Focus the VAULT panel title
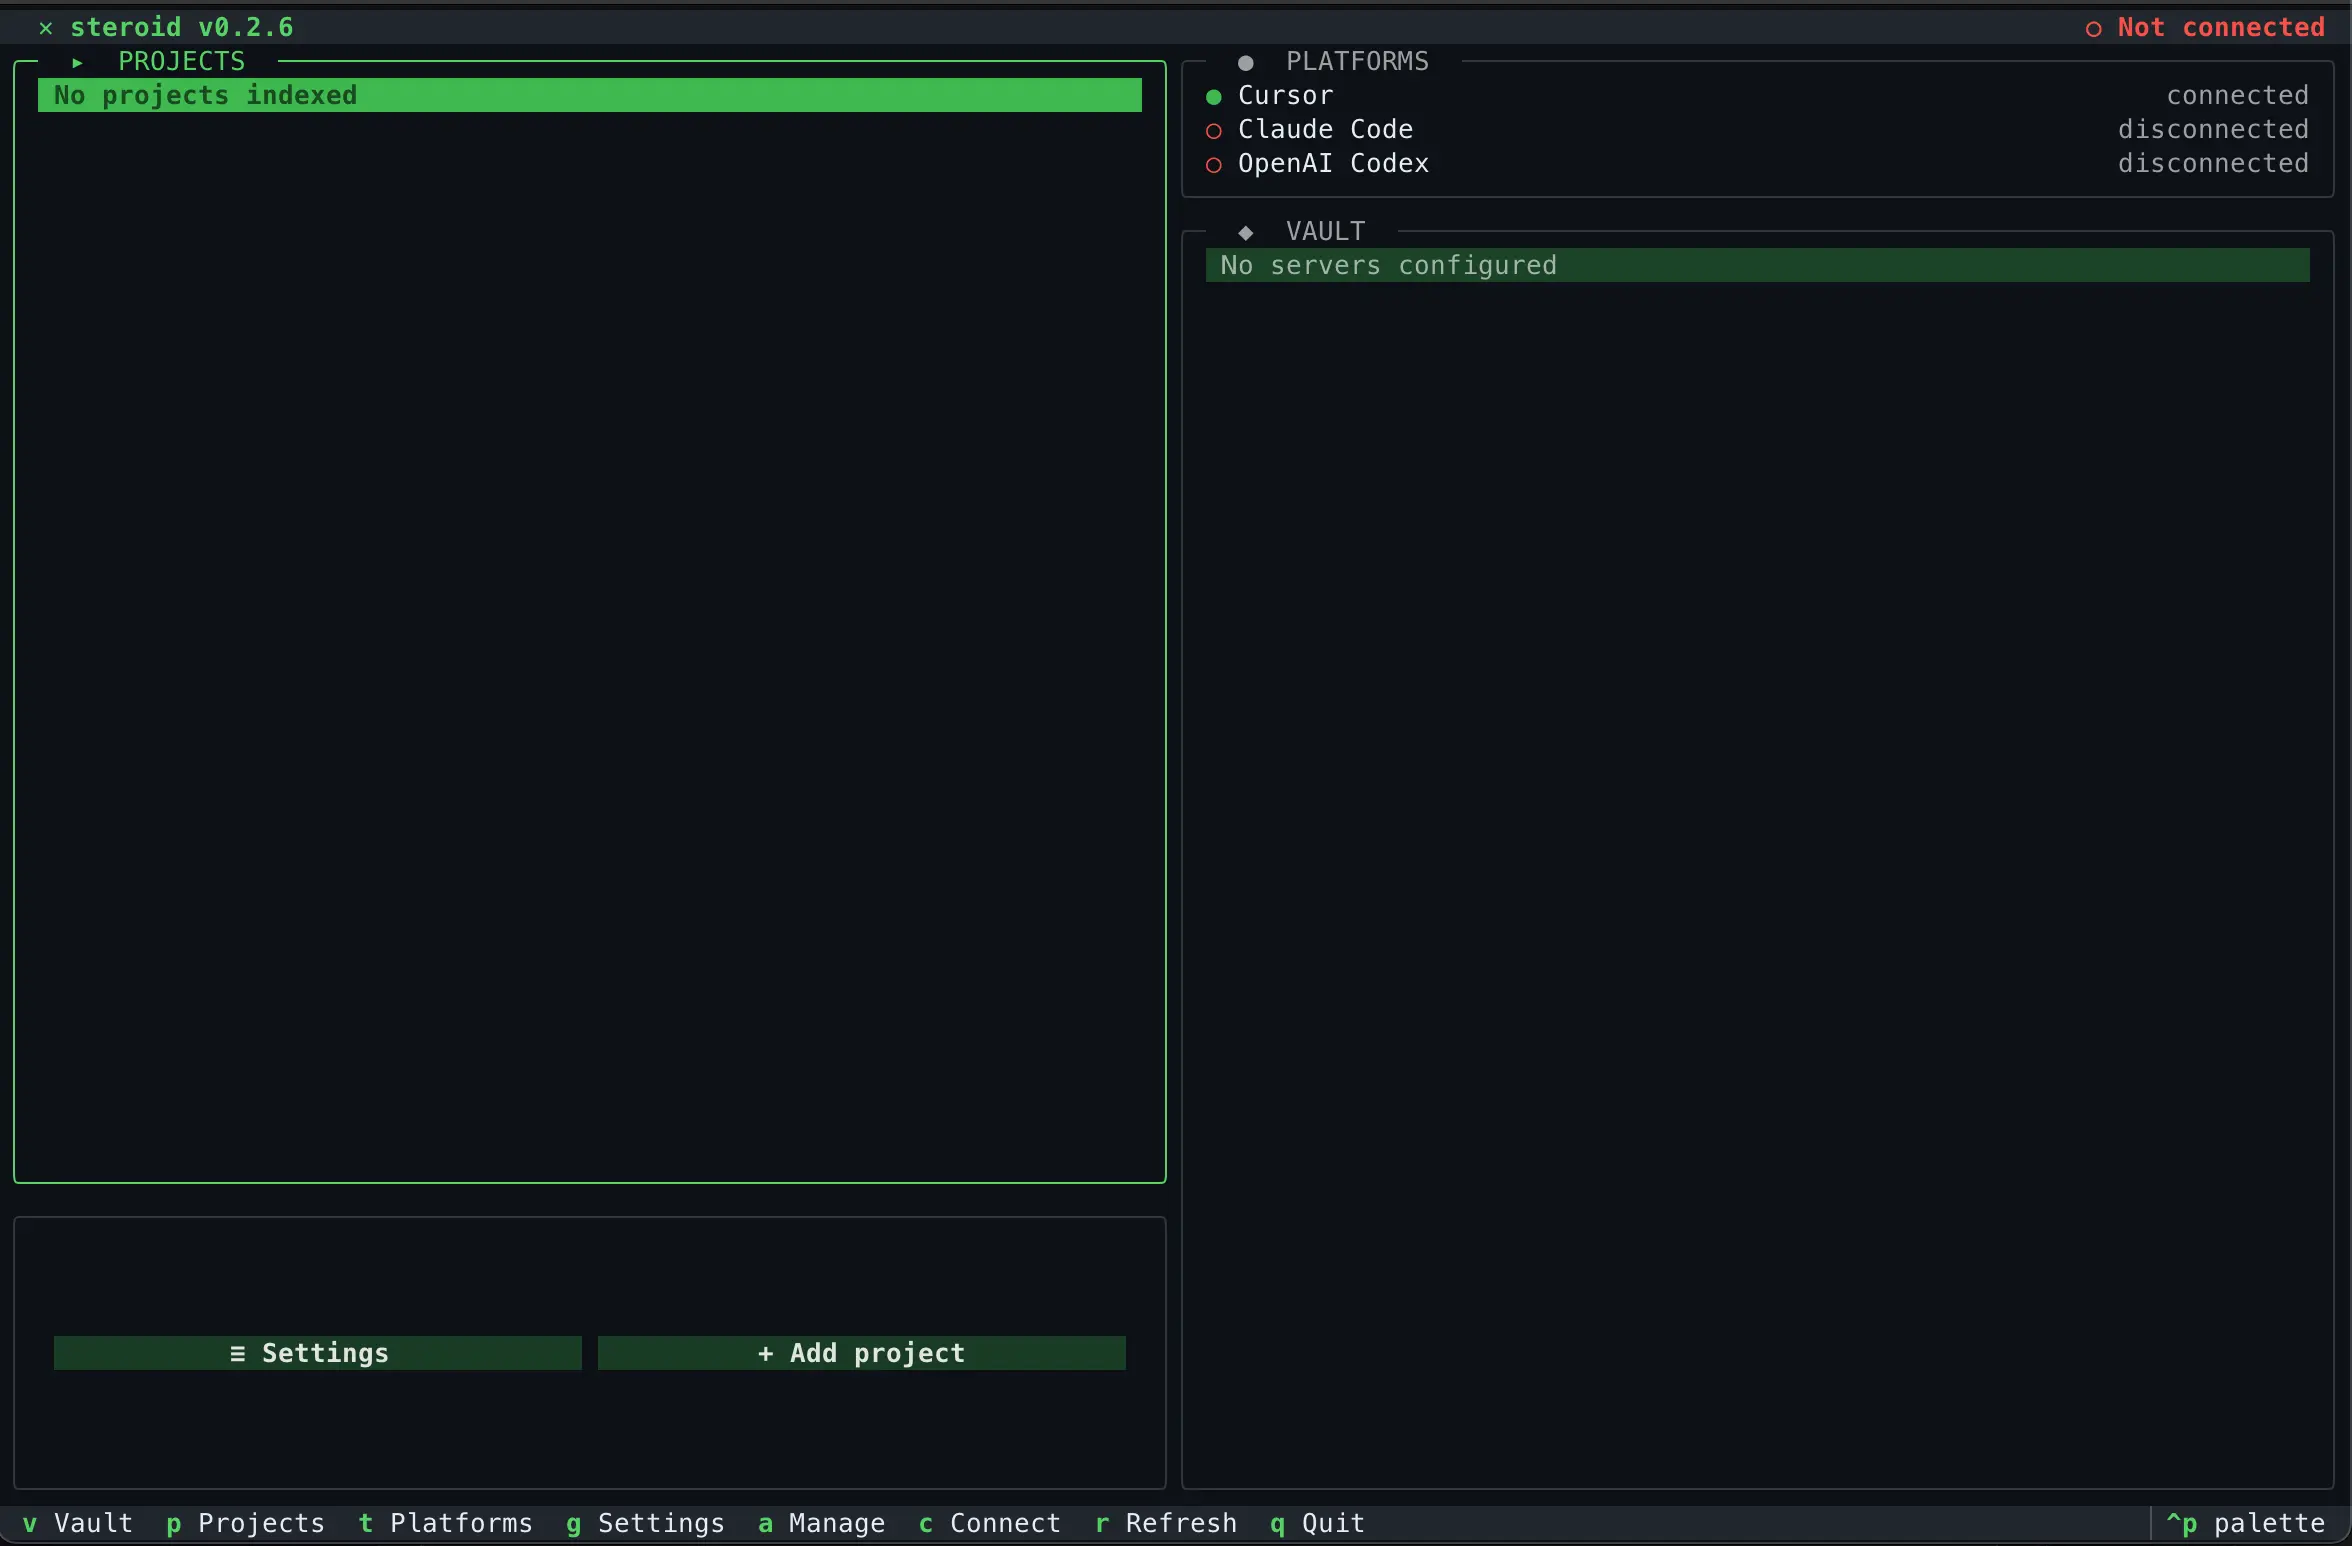This screenshot has width=2352, height=1546. 1326,232
